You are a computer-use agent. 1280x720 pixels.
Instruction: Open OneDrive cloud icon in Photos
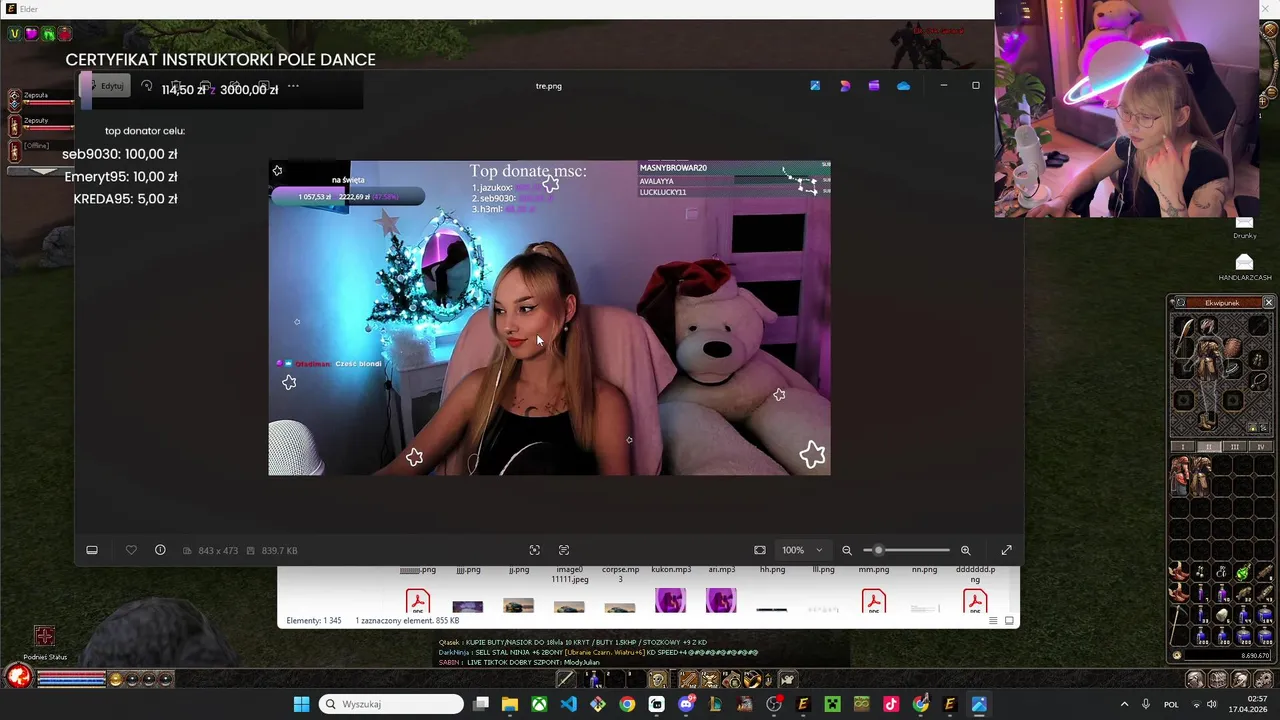pyautogui.click(x=903, y=86)
